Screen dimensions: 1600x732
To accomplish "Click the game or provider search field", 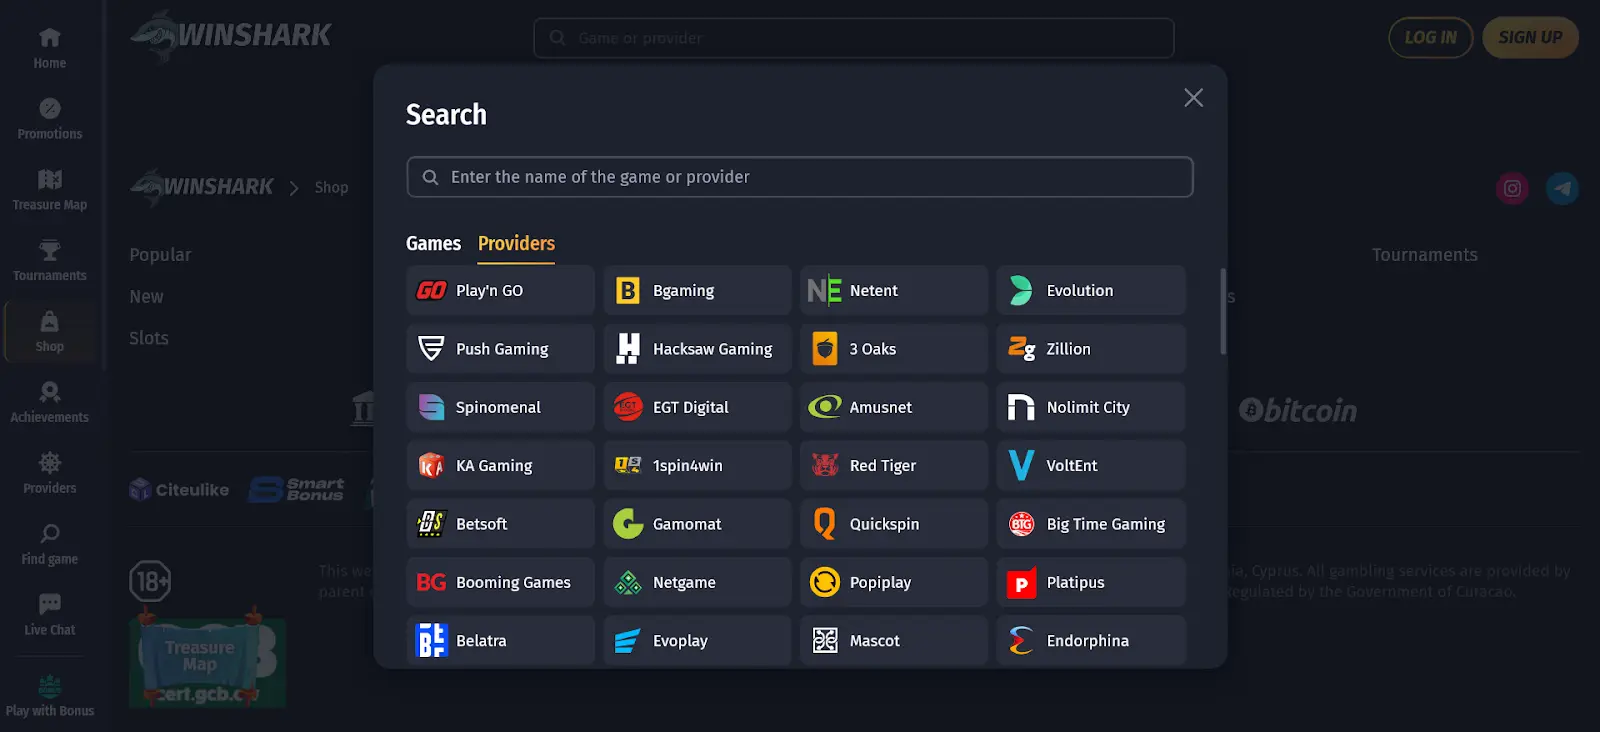I will coord(800,177).
